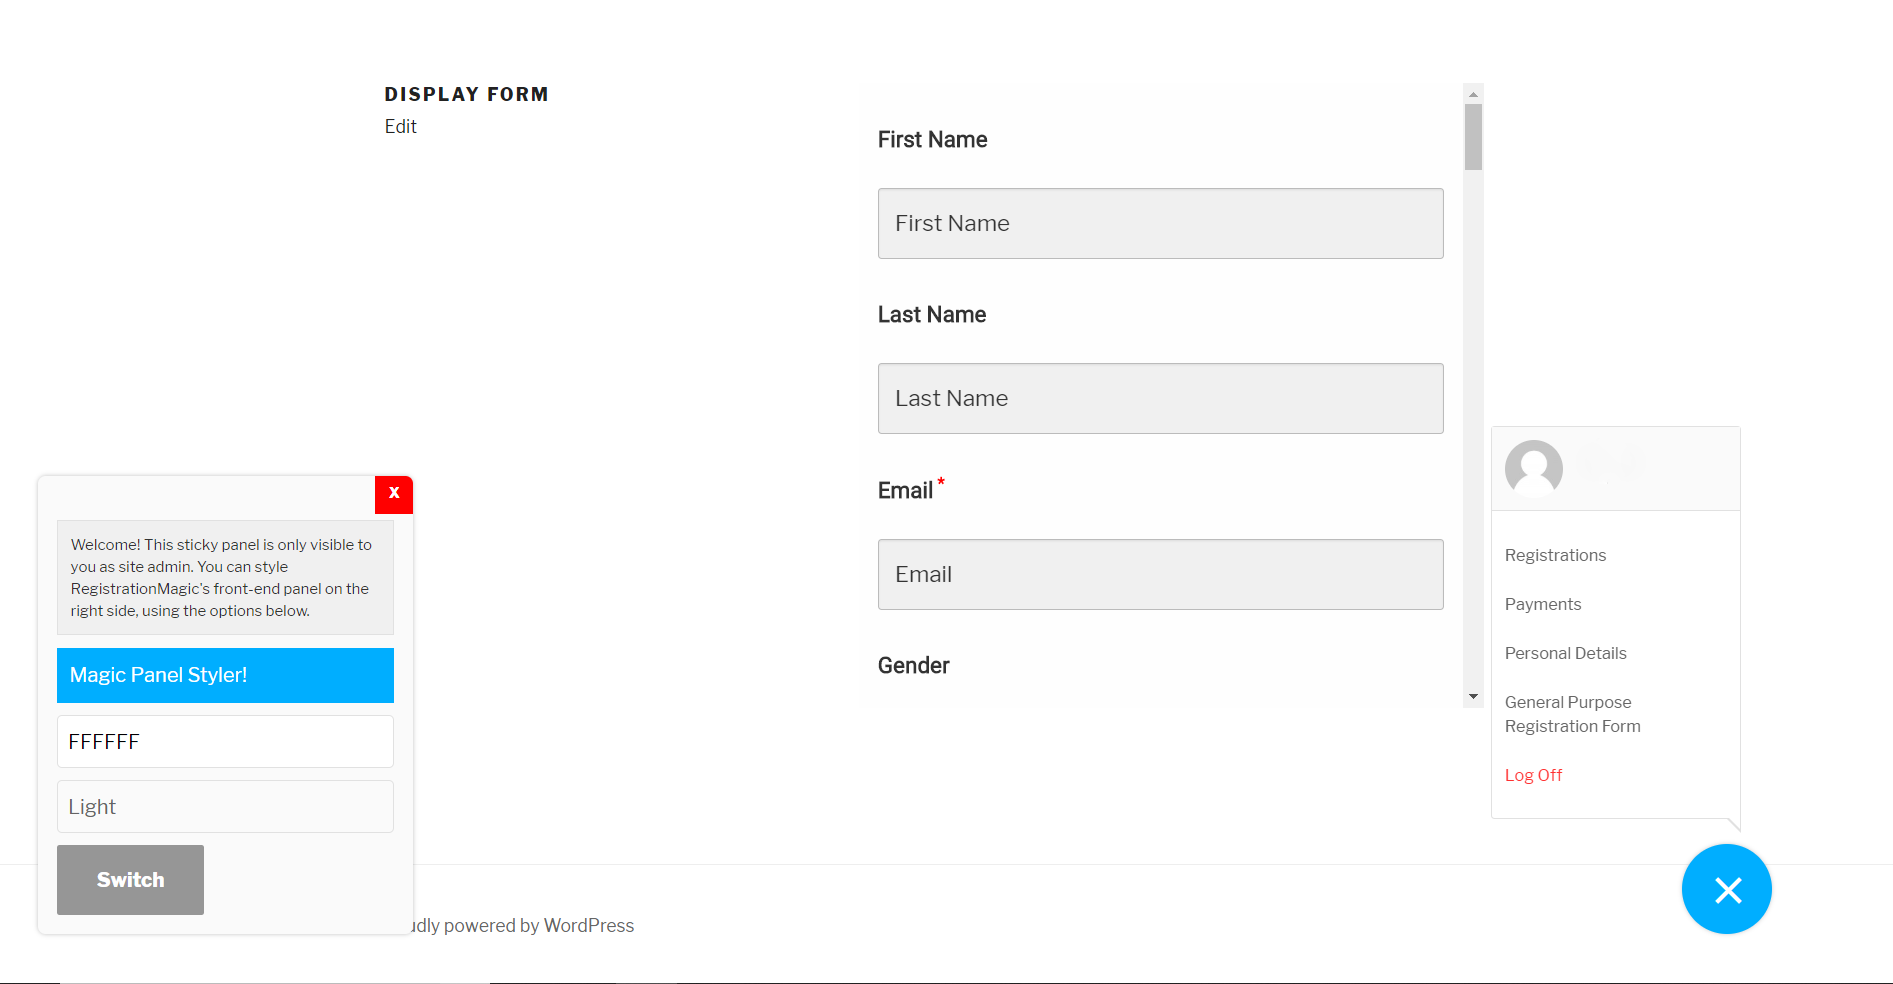1893x984 pixels.
Task: Click the Edit link under Display Form
Action: [x=400, y=127]
